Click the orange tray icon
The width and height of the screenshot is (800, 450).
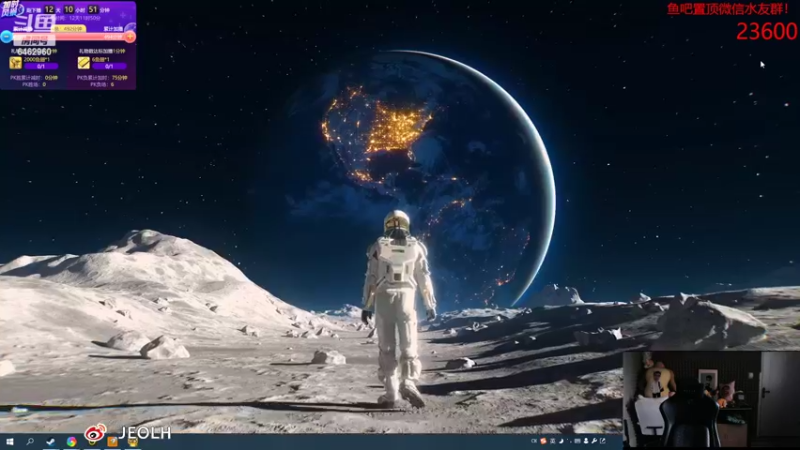click(543, 441)
